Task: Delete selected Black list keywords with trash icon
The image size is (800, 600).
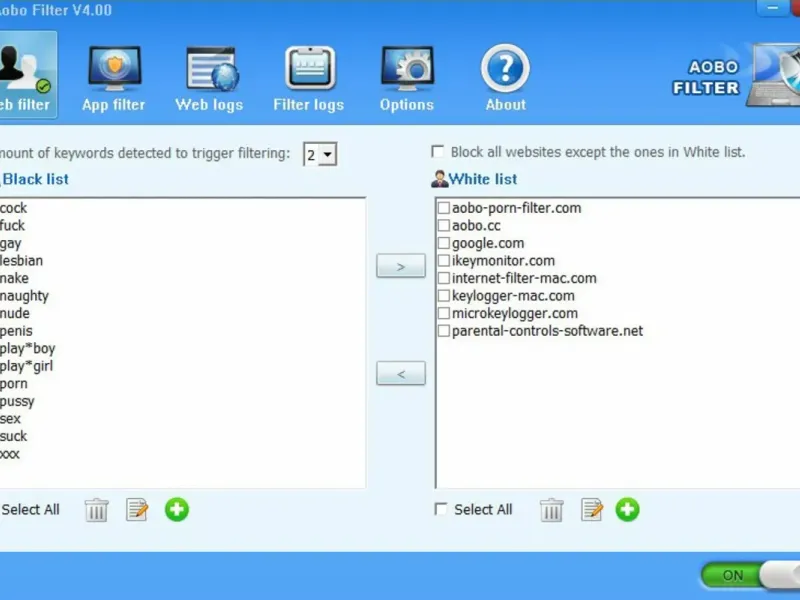Action: (96, 510)
